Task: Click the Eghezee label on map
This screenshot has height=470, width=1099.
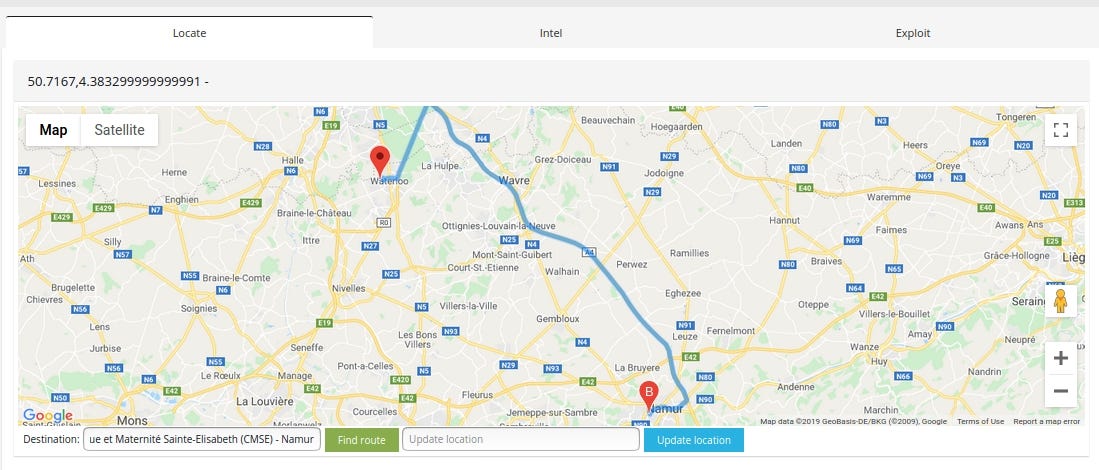Action: (683, 293)
